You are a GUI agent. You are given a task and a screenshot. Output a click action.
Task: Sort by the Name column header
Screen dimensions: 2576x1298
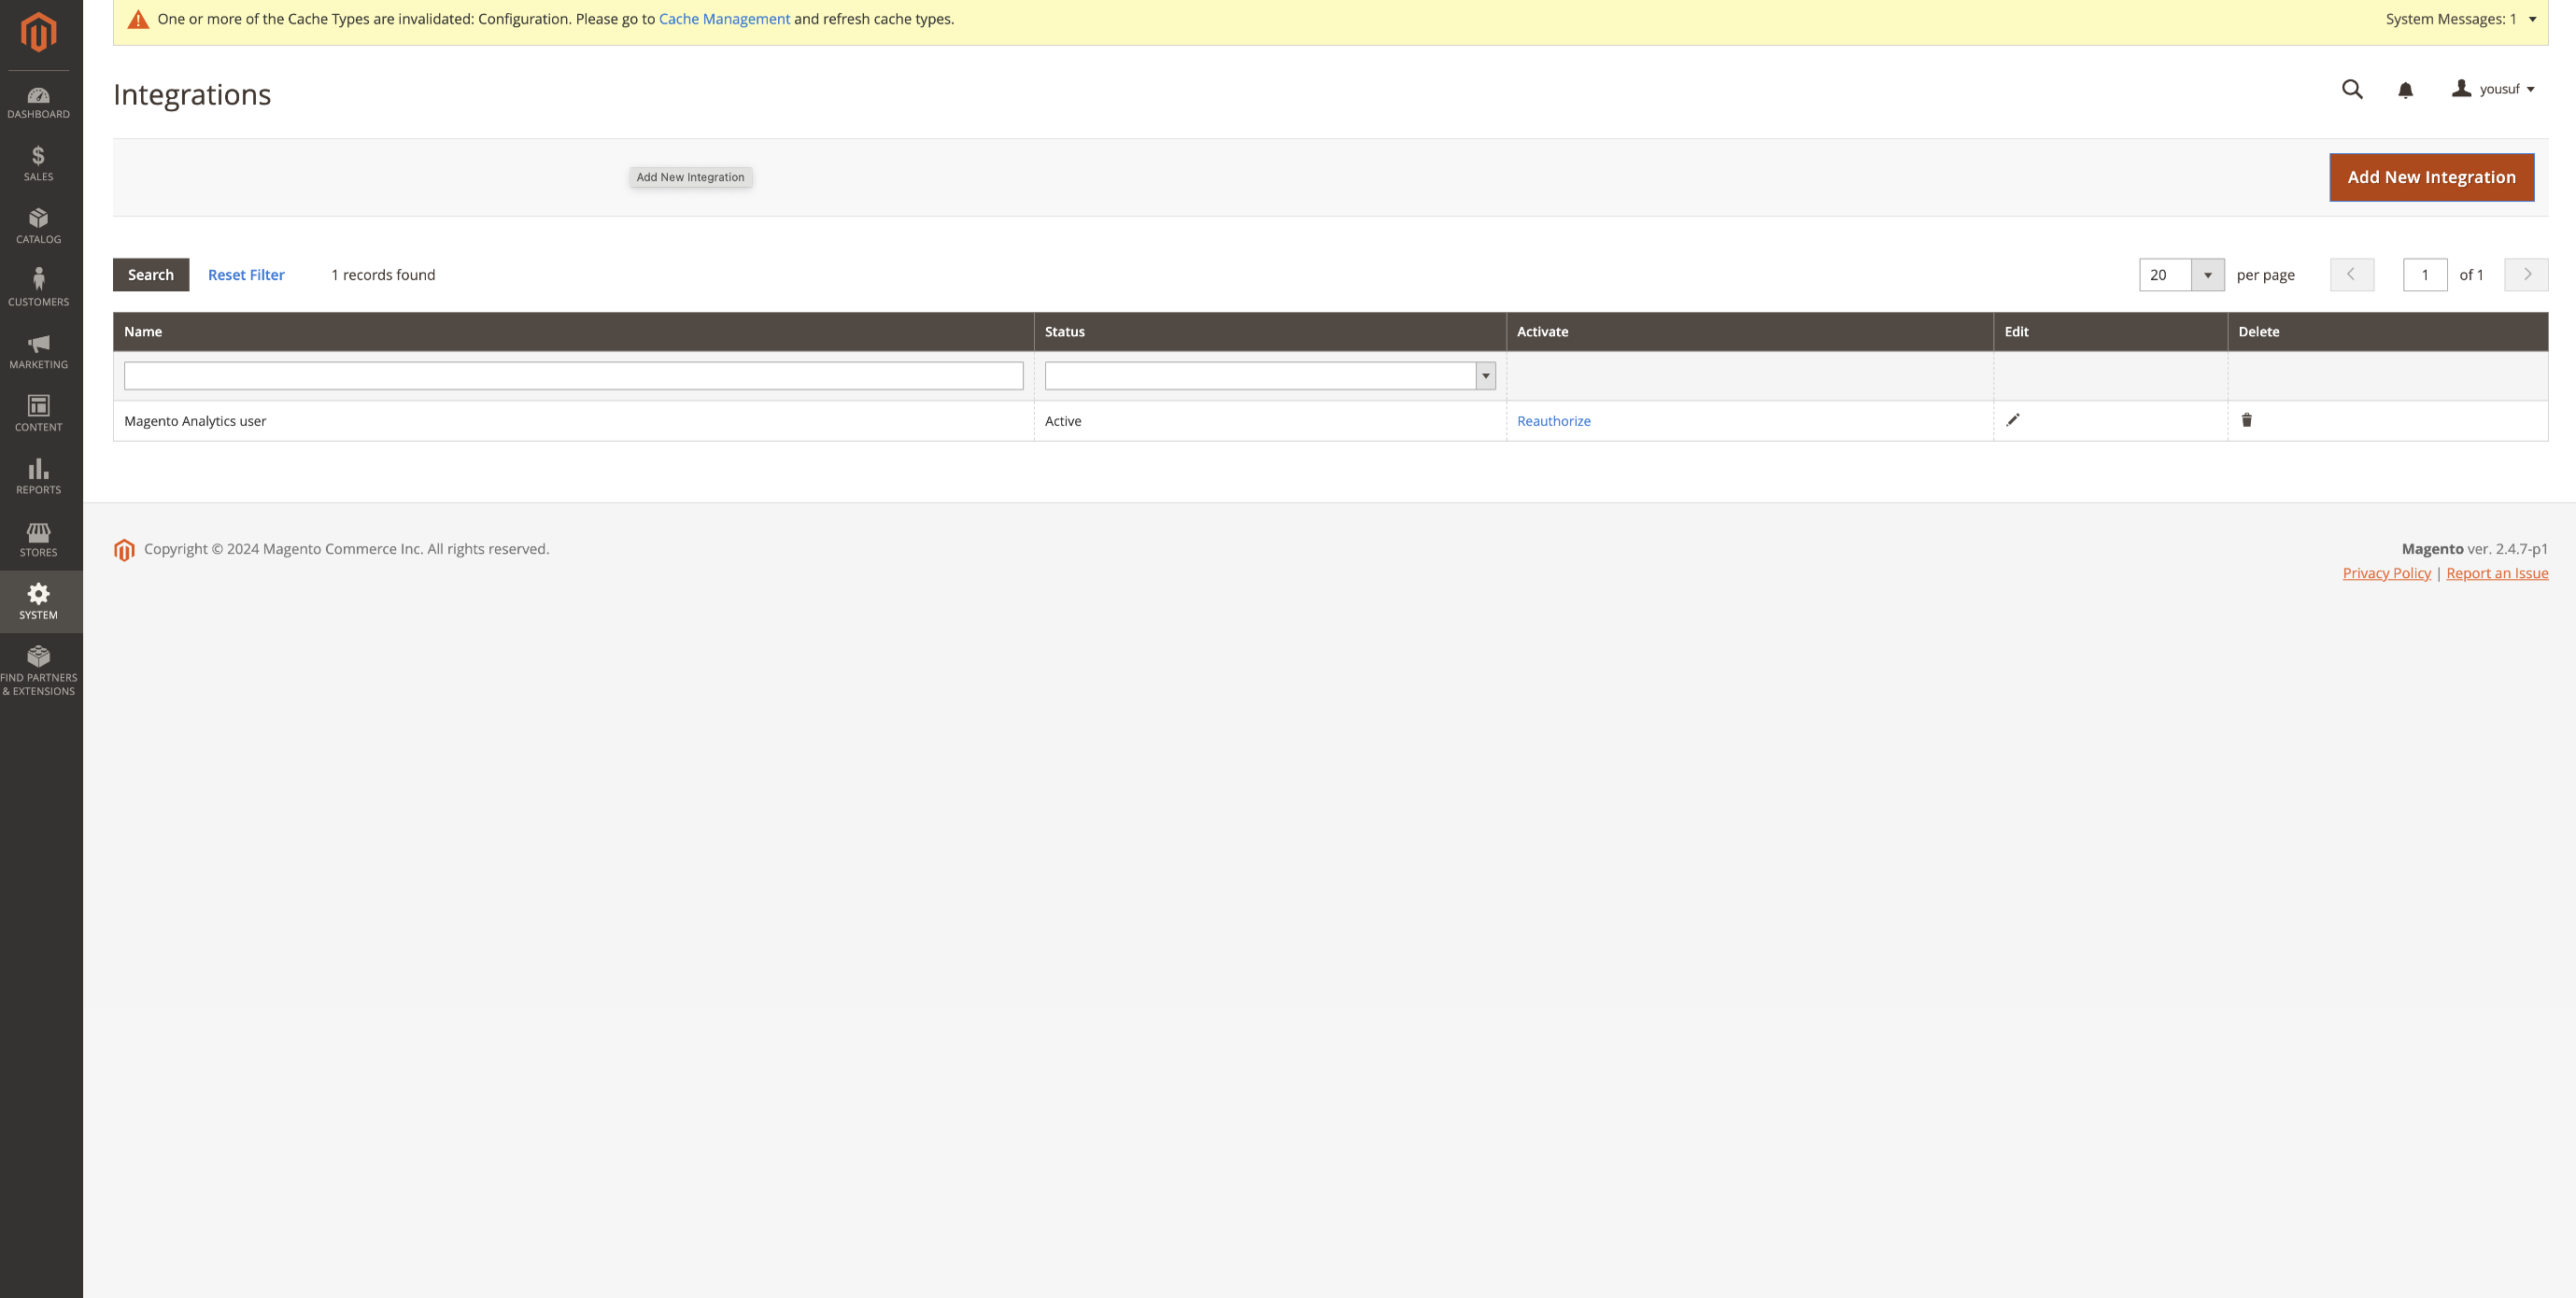[x=573, y=332]
